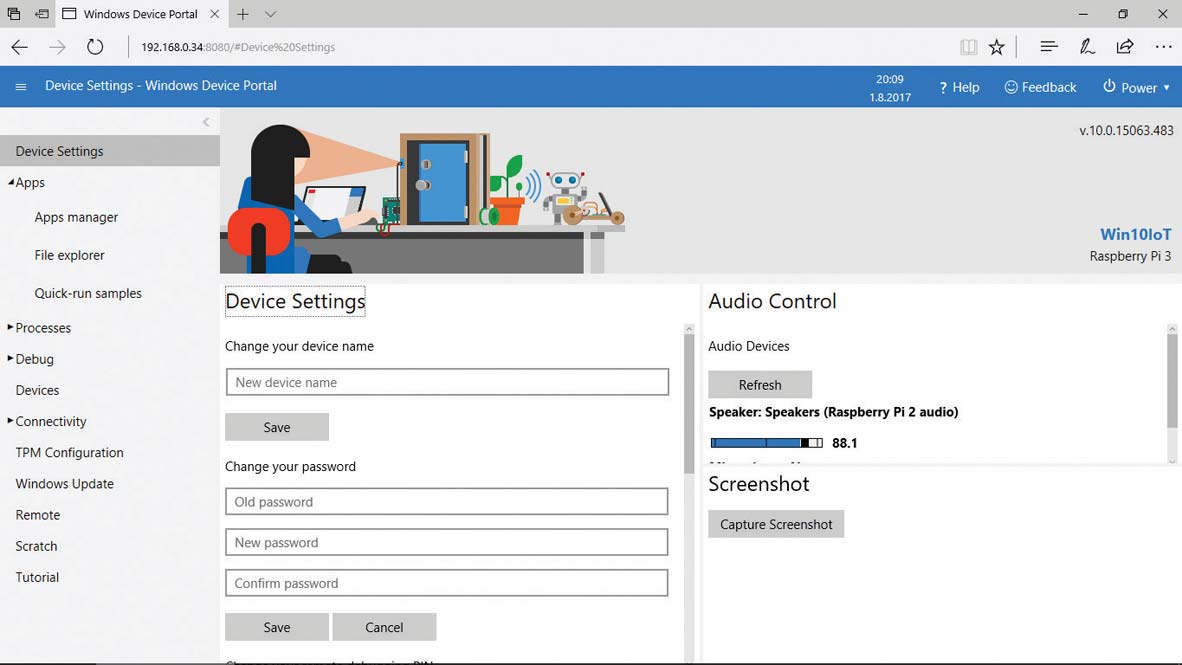The width and height of the screenshot is (1182, 665).
Task: Click the New device name field
Action: (x=447, y=382)
